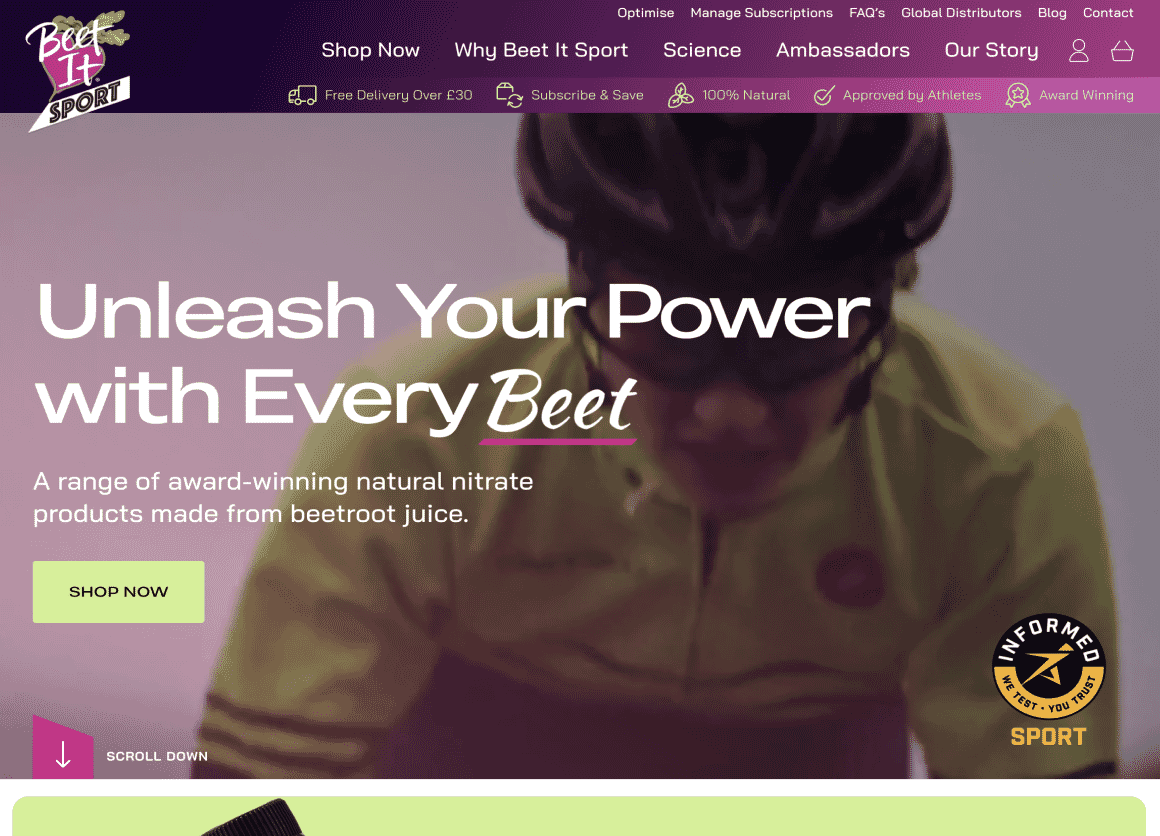Open the FAQ's link
The width and height of the screenshot is (1160, 836).
pos(867,13)
